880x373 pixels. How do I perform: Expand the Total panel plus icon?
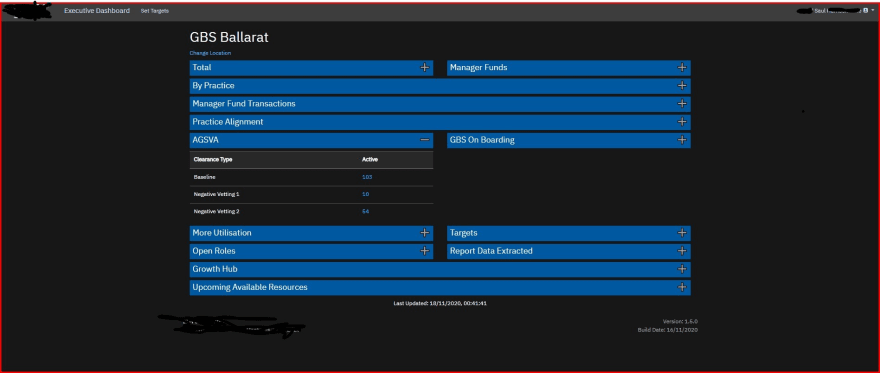(425, 67)
